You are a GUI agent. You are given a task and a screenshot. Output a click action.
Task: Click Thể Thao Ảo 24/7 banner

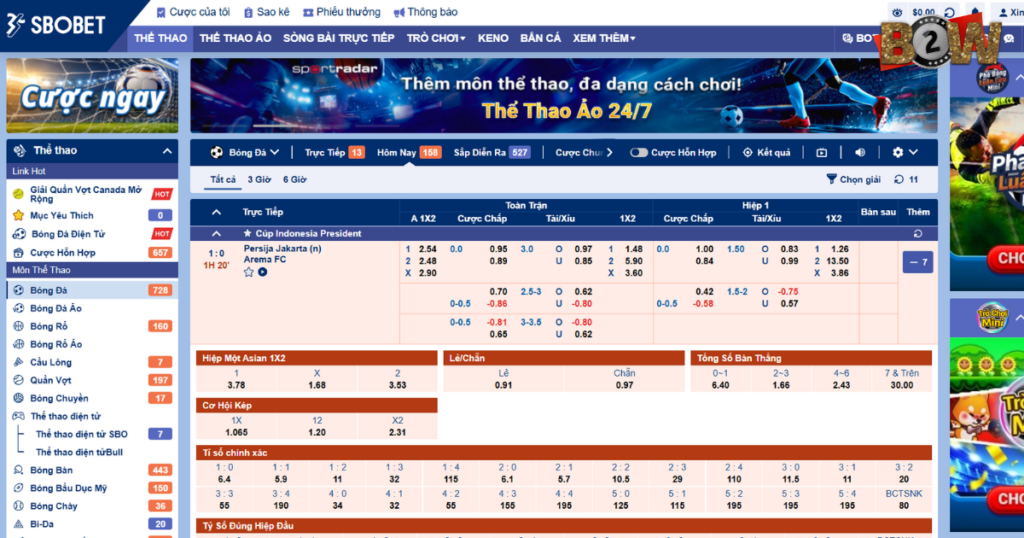pos(564,95)
